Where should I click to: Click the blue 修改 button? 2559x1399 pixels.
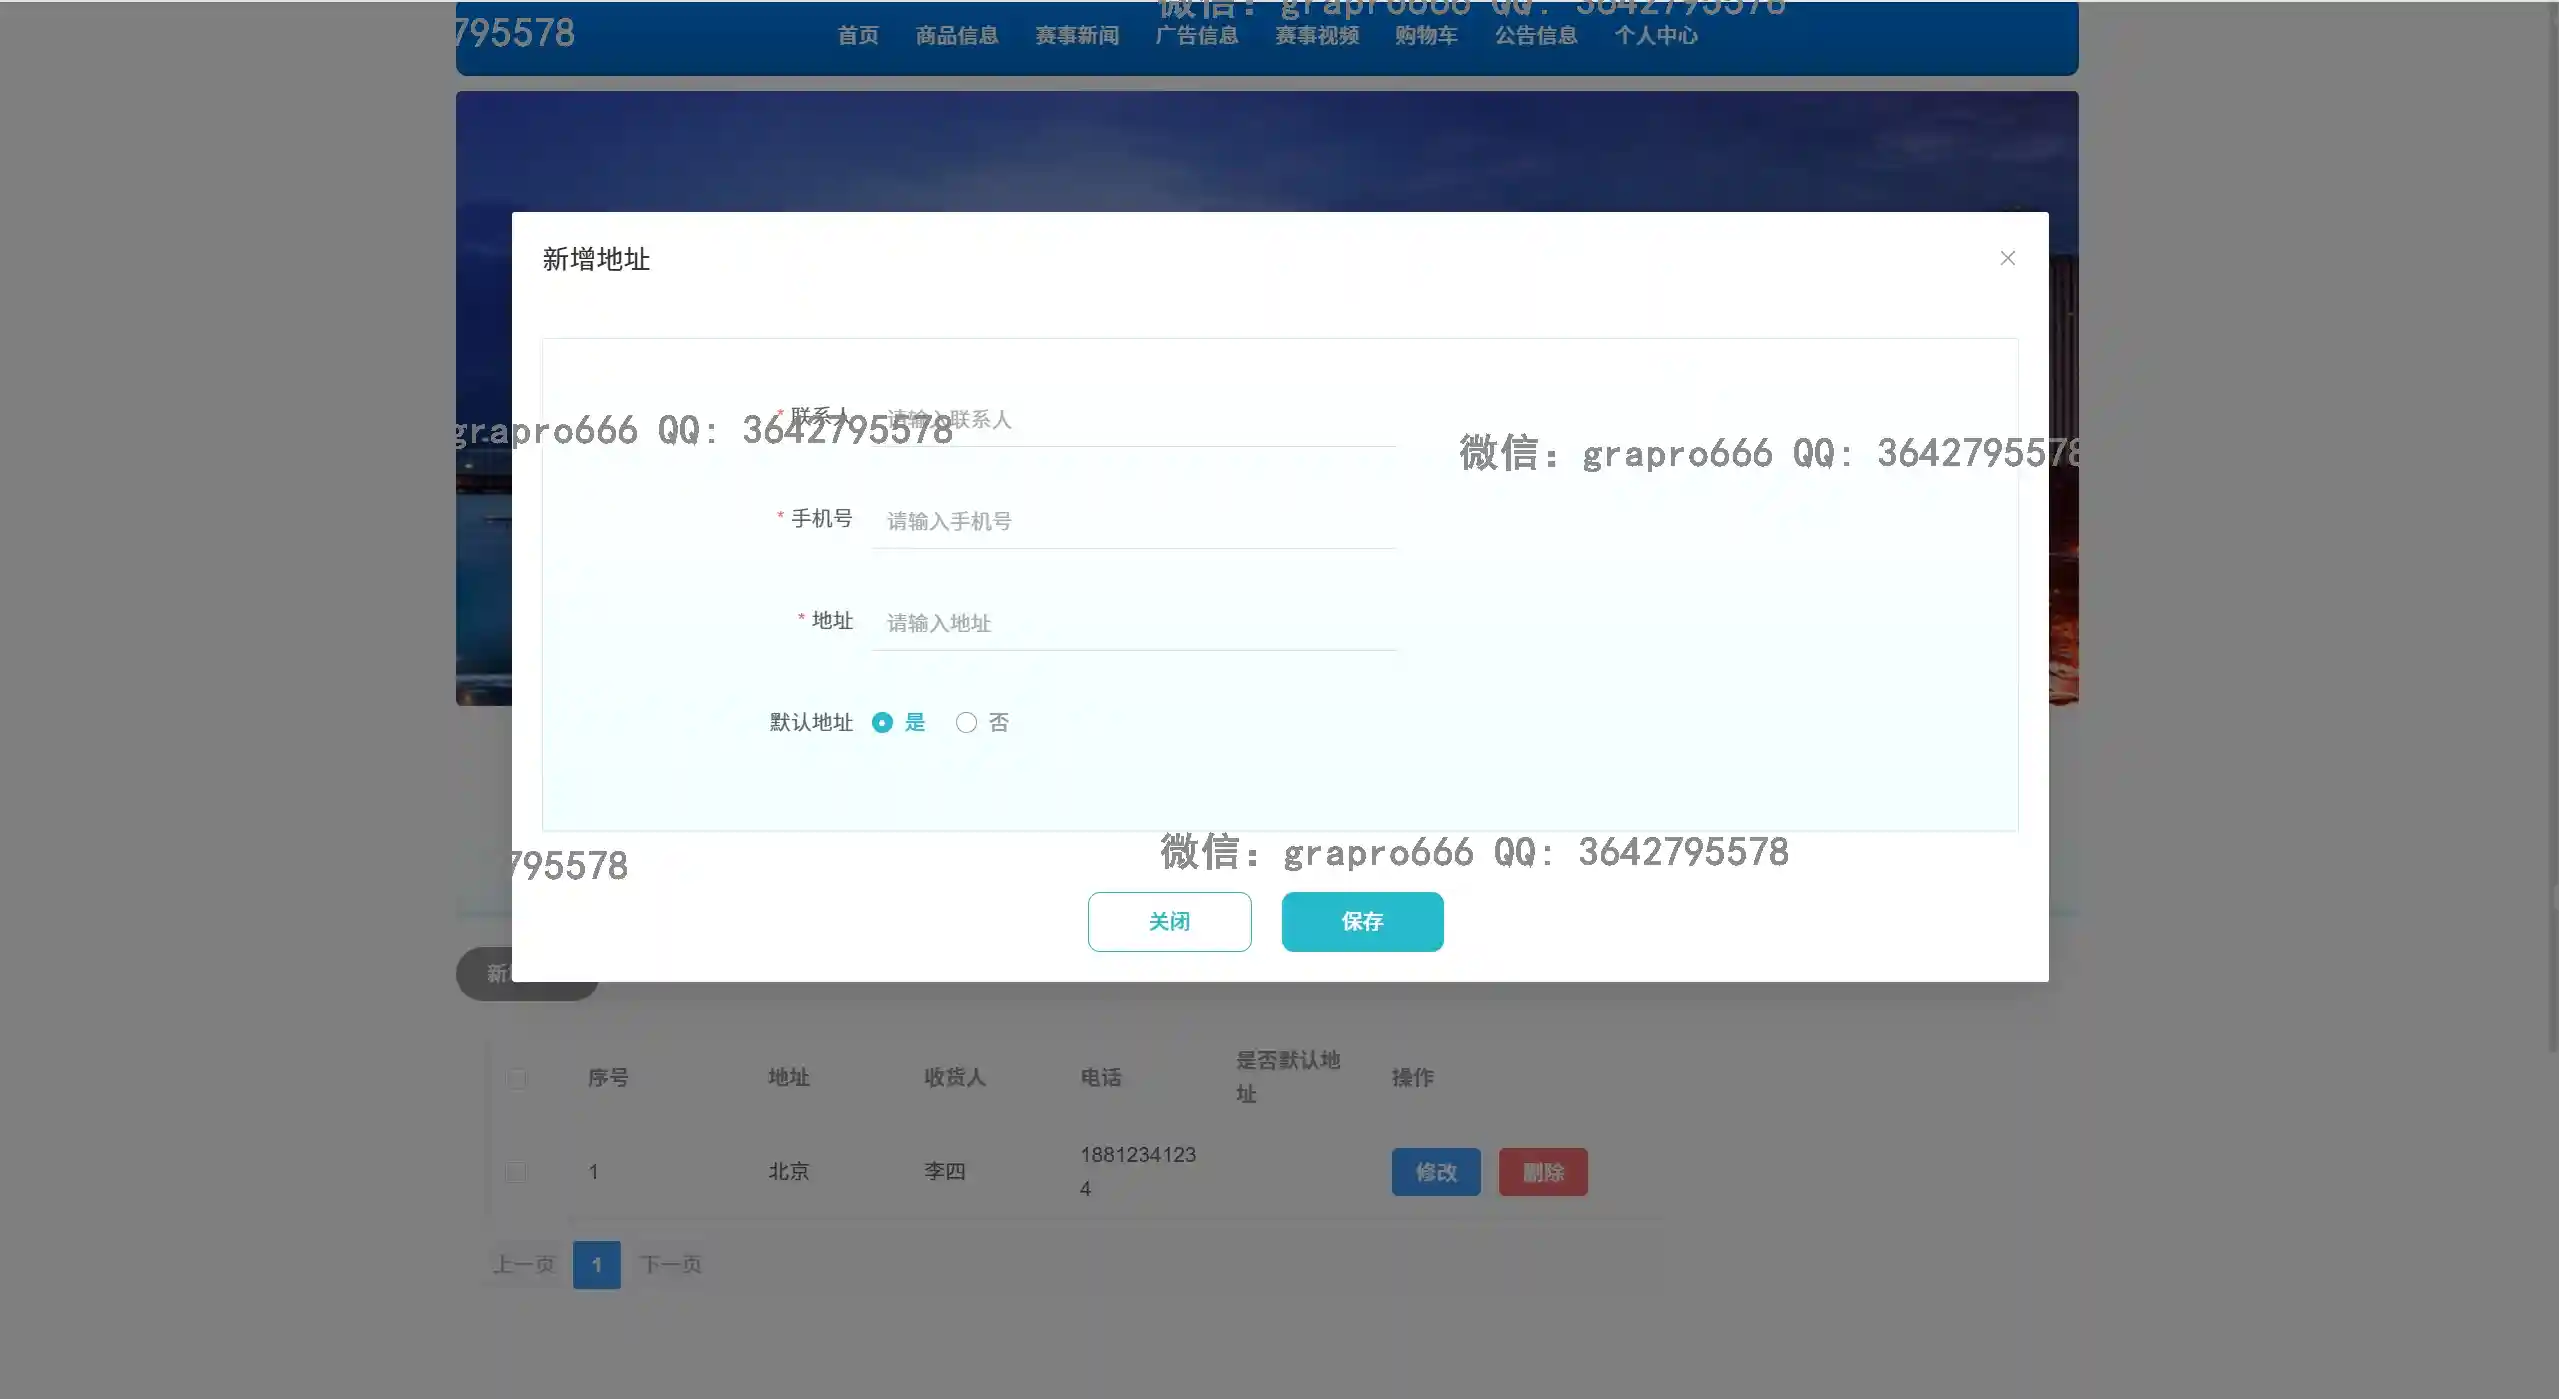[x=1435, y=1172]
